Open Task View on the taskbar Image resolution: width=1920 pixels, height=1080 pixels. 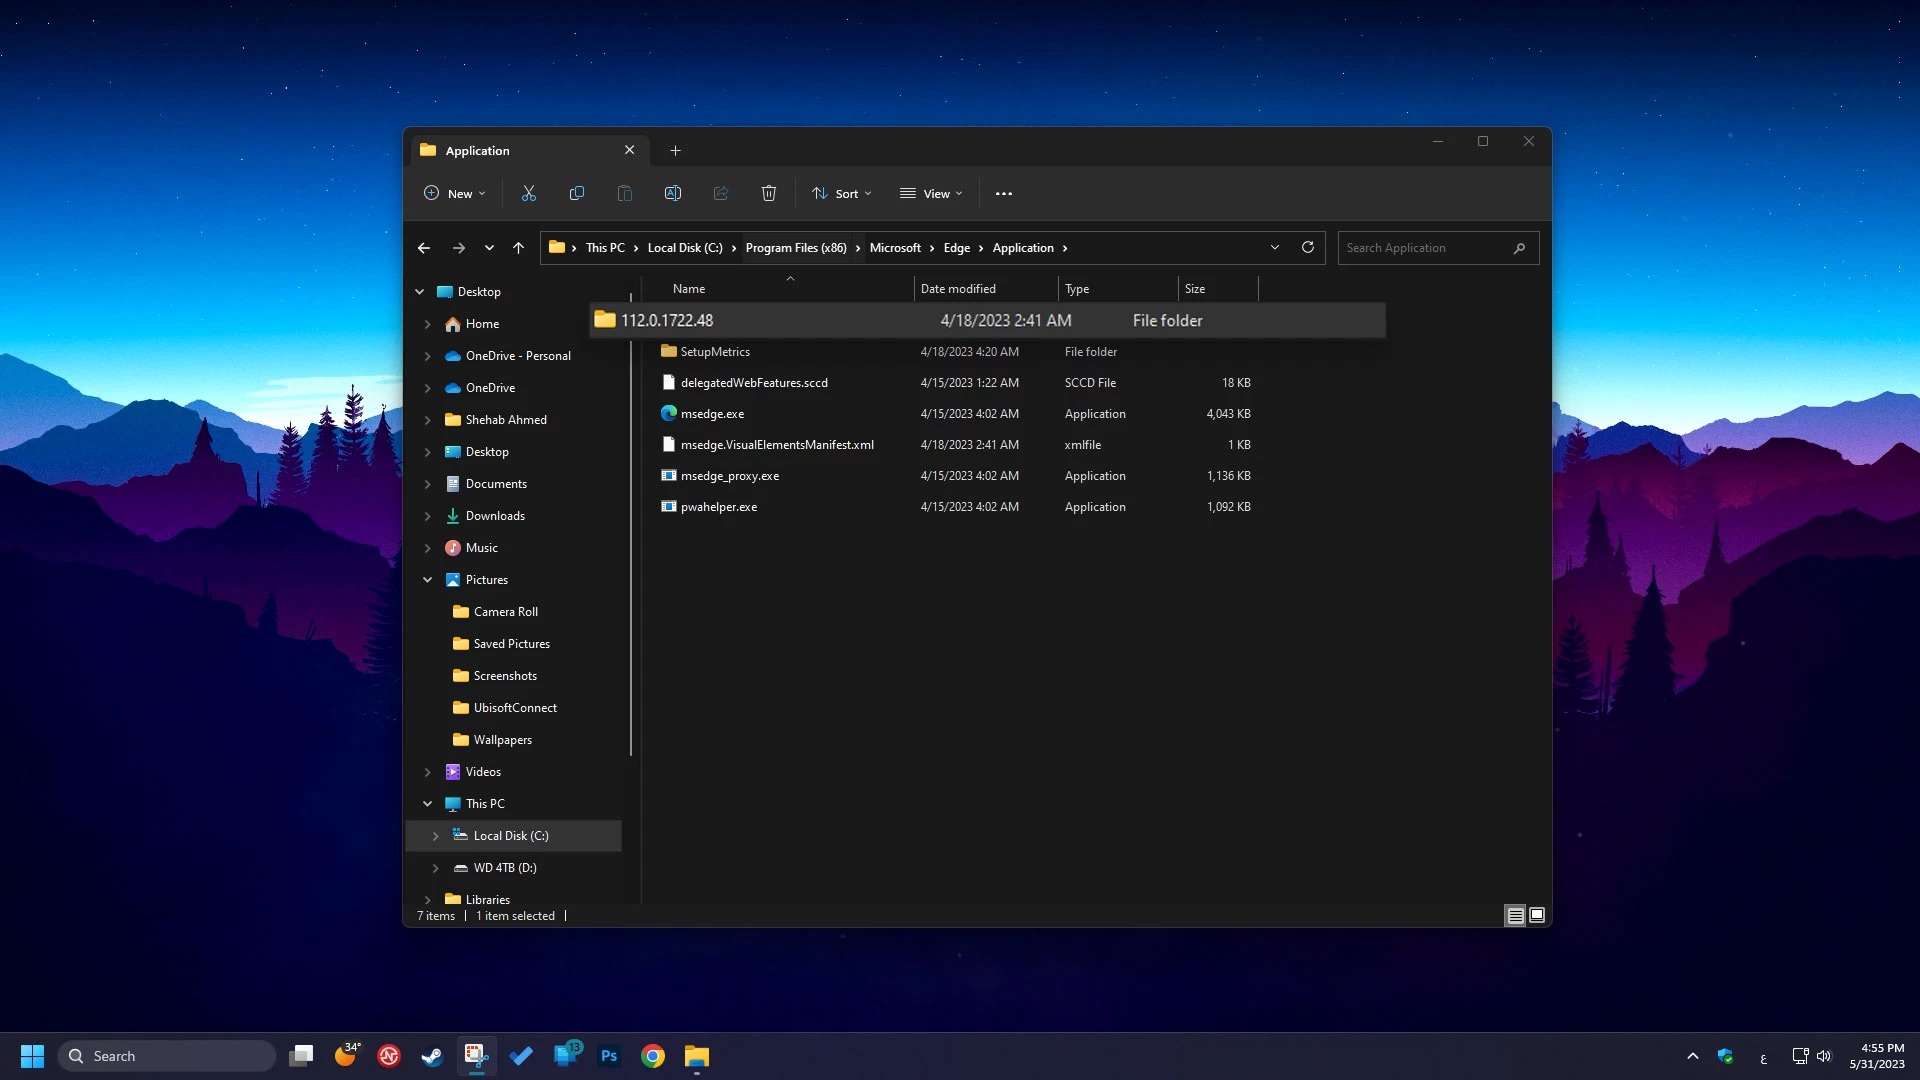[x=301, y=1056]
